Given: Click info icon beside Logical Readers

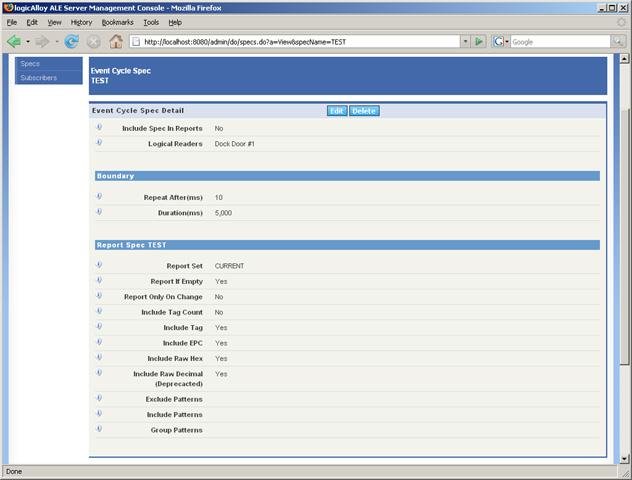Looking at the screenshot, I should pos(99,143).
